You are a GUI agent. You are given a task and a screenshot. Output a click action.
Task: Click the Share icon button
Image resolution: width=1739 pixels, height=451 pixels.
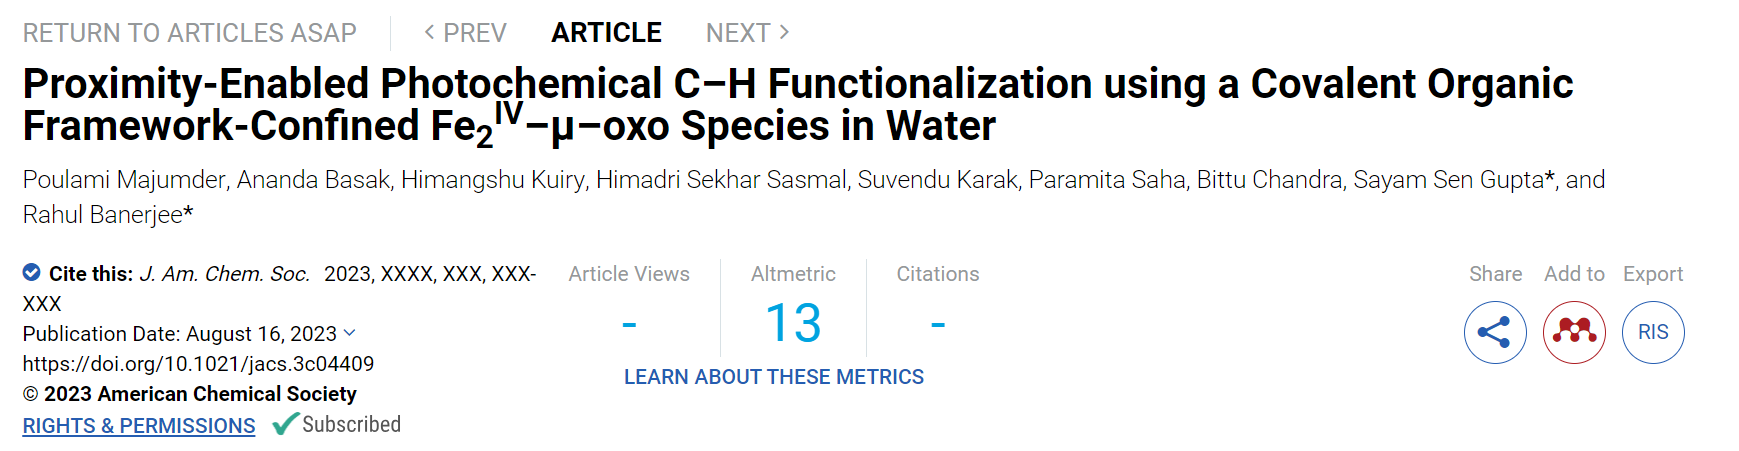[1495, 332]
